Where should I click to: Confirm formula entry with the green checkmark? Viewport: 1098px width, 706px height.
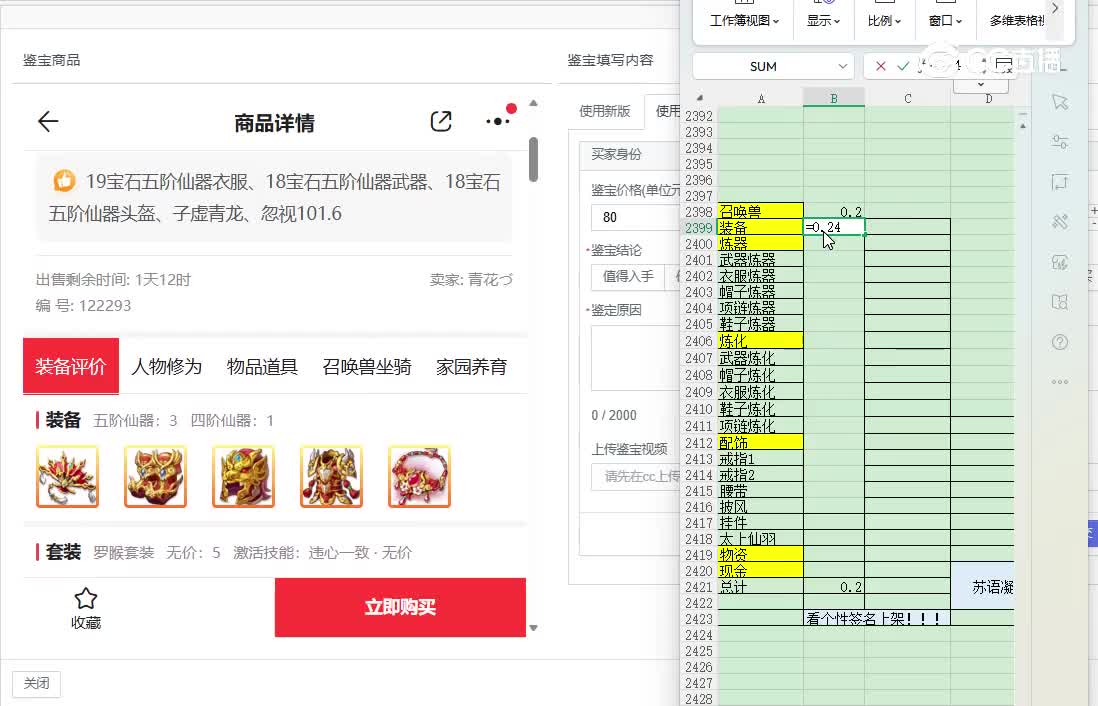coord(904,66)
